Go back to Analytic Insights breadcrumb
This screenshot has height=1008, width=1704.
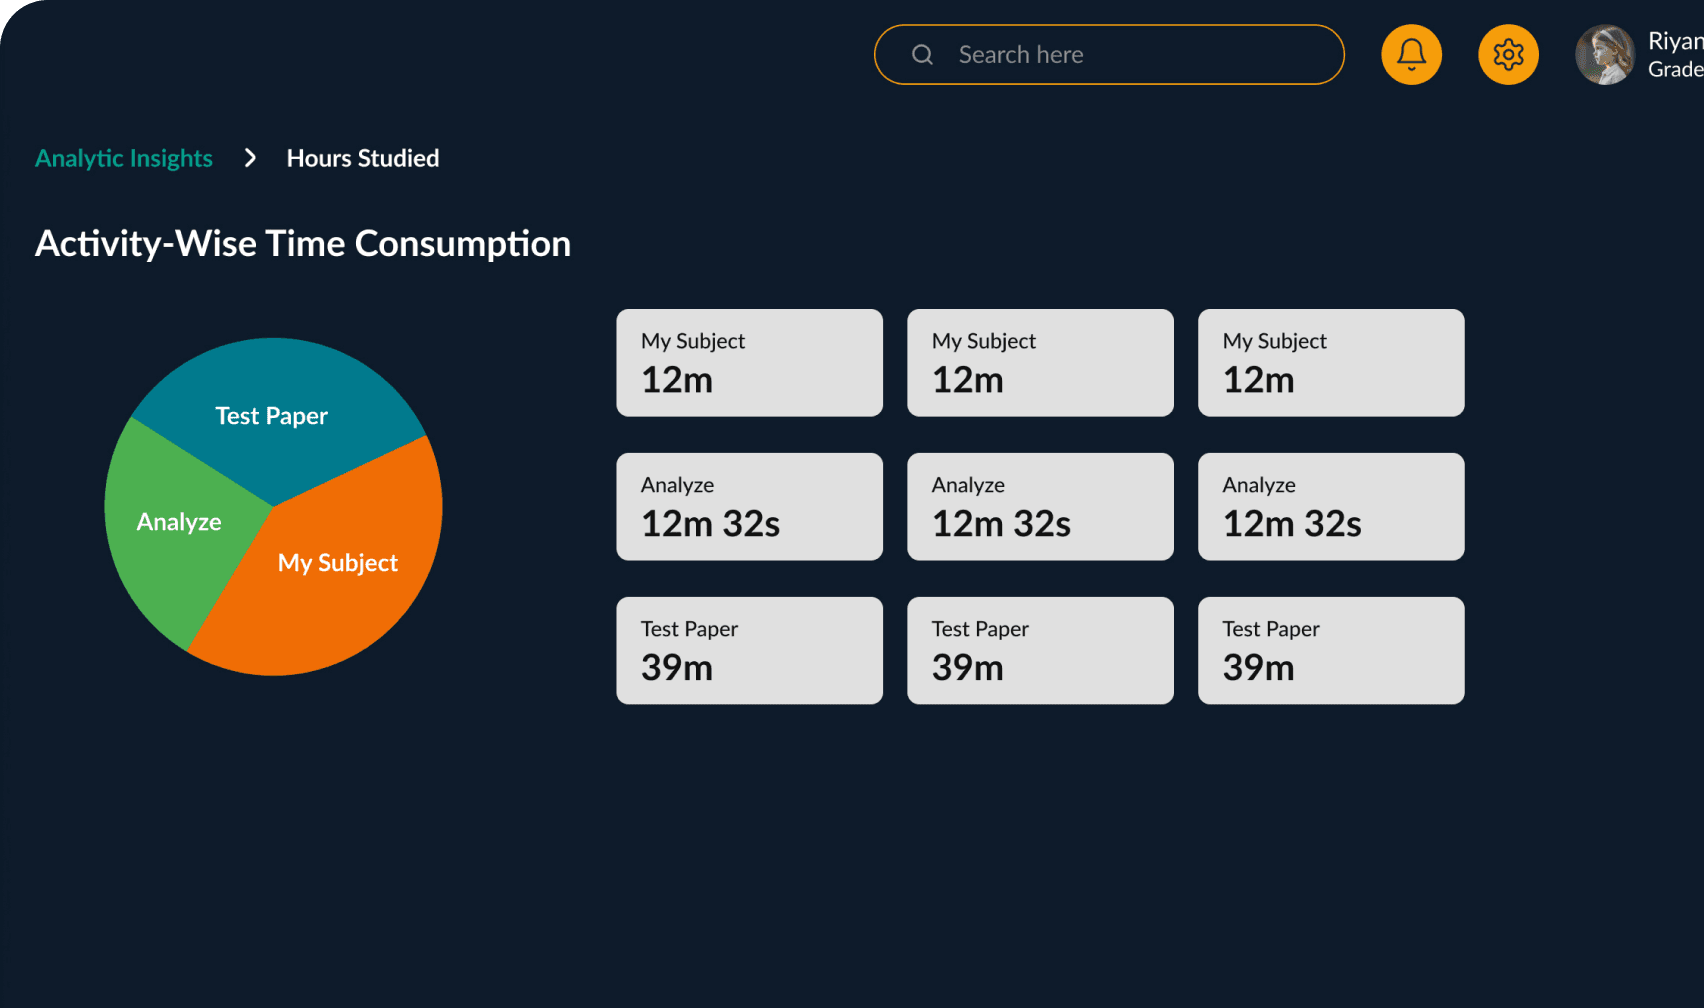pos(124,158)
